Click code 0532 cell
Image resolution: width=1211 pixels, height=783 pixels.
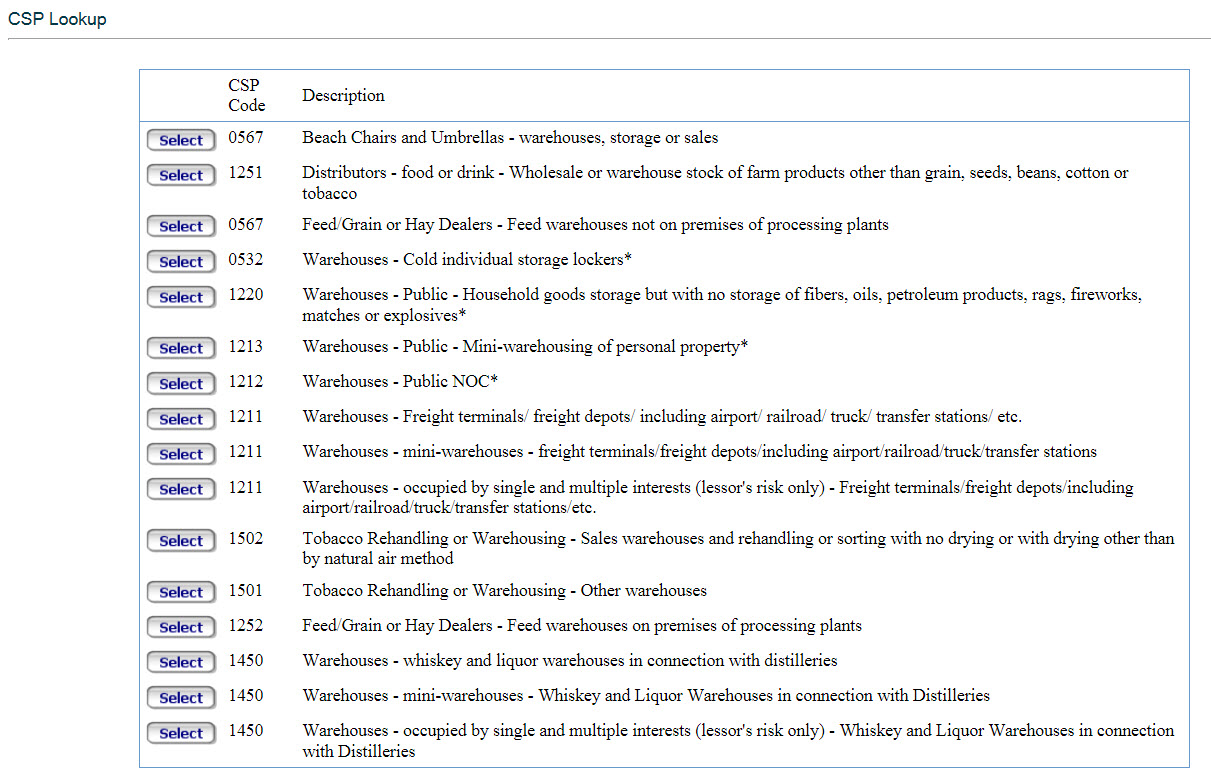click(x=246, y=260)
